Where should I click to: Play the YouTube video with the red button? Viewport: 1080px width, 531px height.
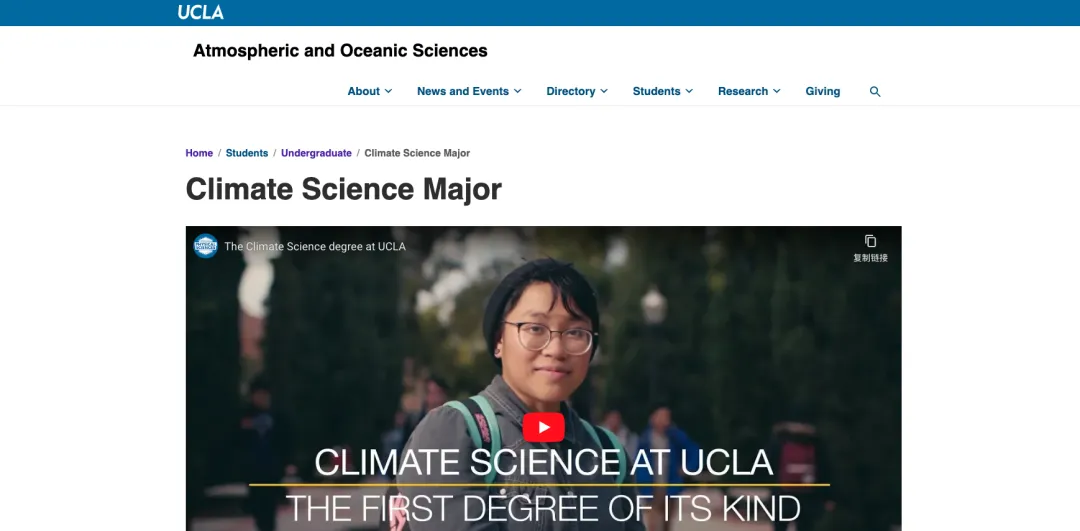[543, 428]
